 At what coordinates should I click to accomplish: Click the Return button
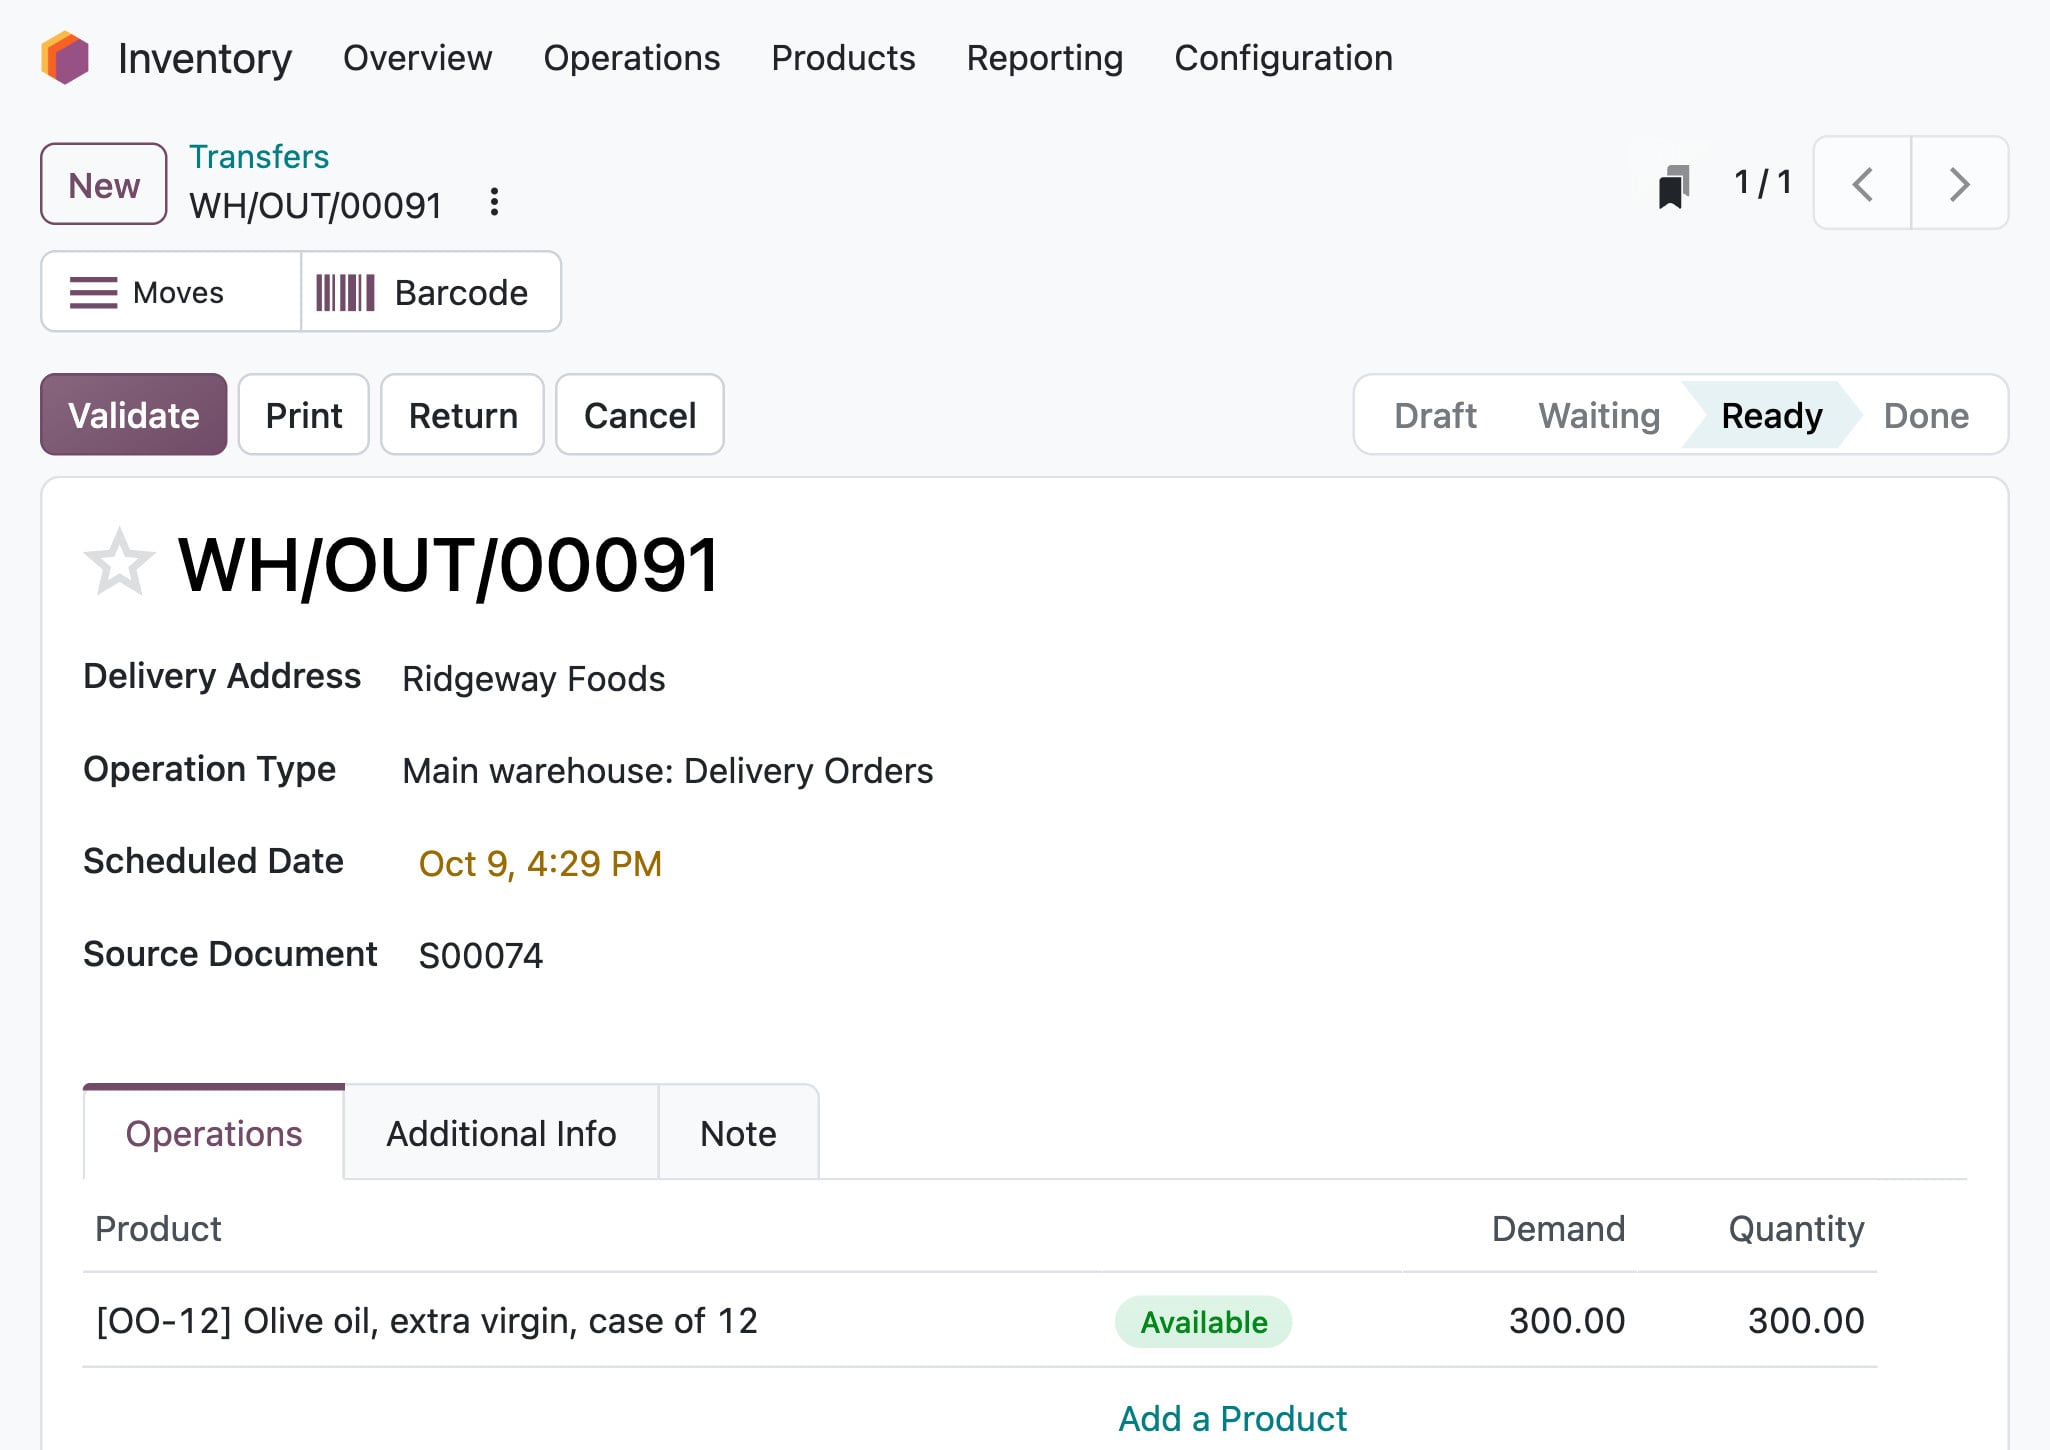coord(463,415)
